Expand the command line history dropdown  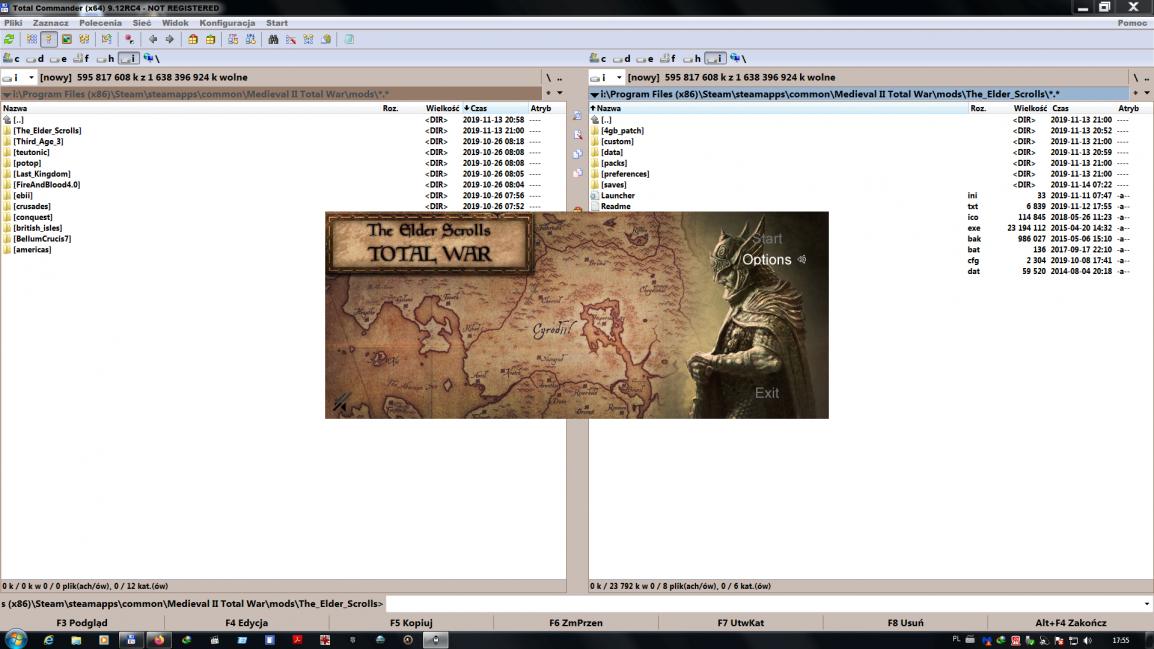tap(1146, 604)
